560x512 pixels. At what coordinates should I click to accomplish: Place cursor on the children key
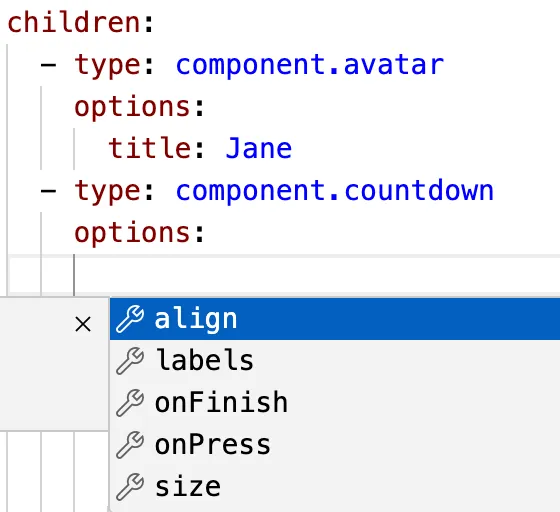coord(73,22)
